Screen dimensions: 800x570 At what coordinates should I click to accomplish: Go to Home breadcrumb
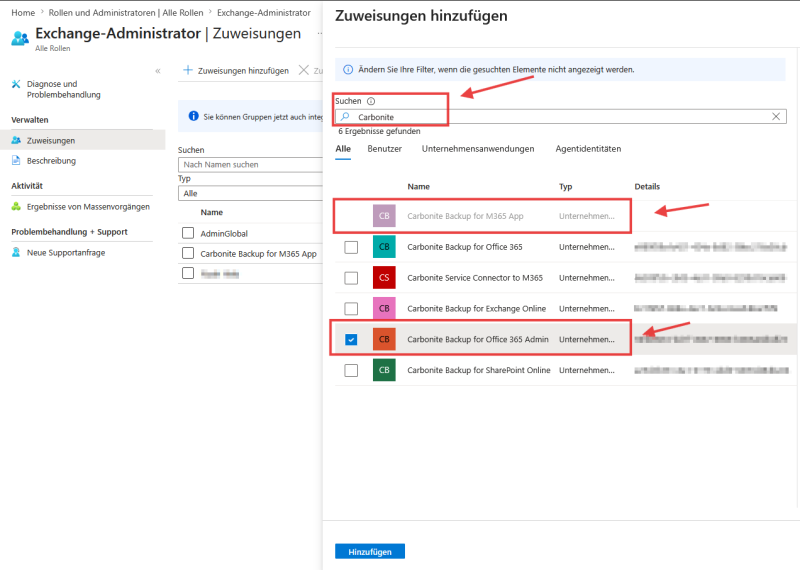pos(23,13)
